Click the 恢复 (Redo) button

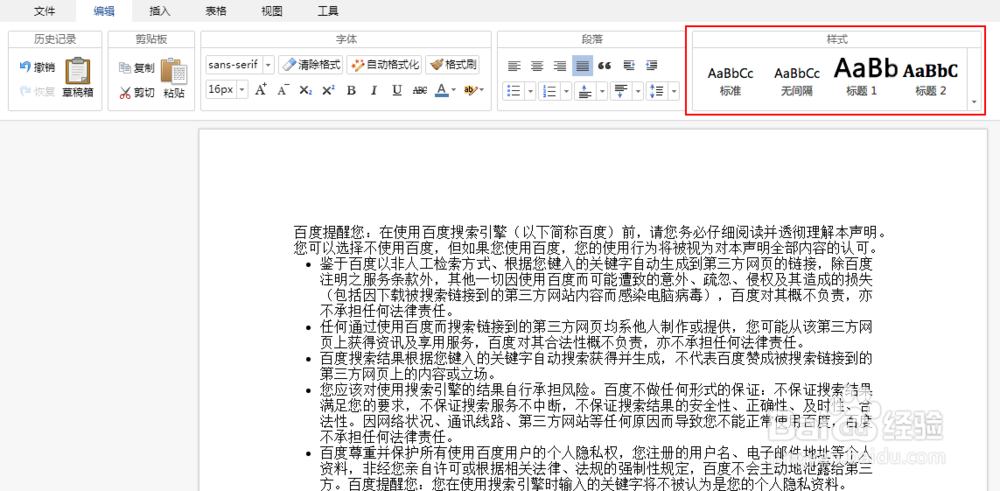pyautogui.click(x=37, y=91)
